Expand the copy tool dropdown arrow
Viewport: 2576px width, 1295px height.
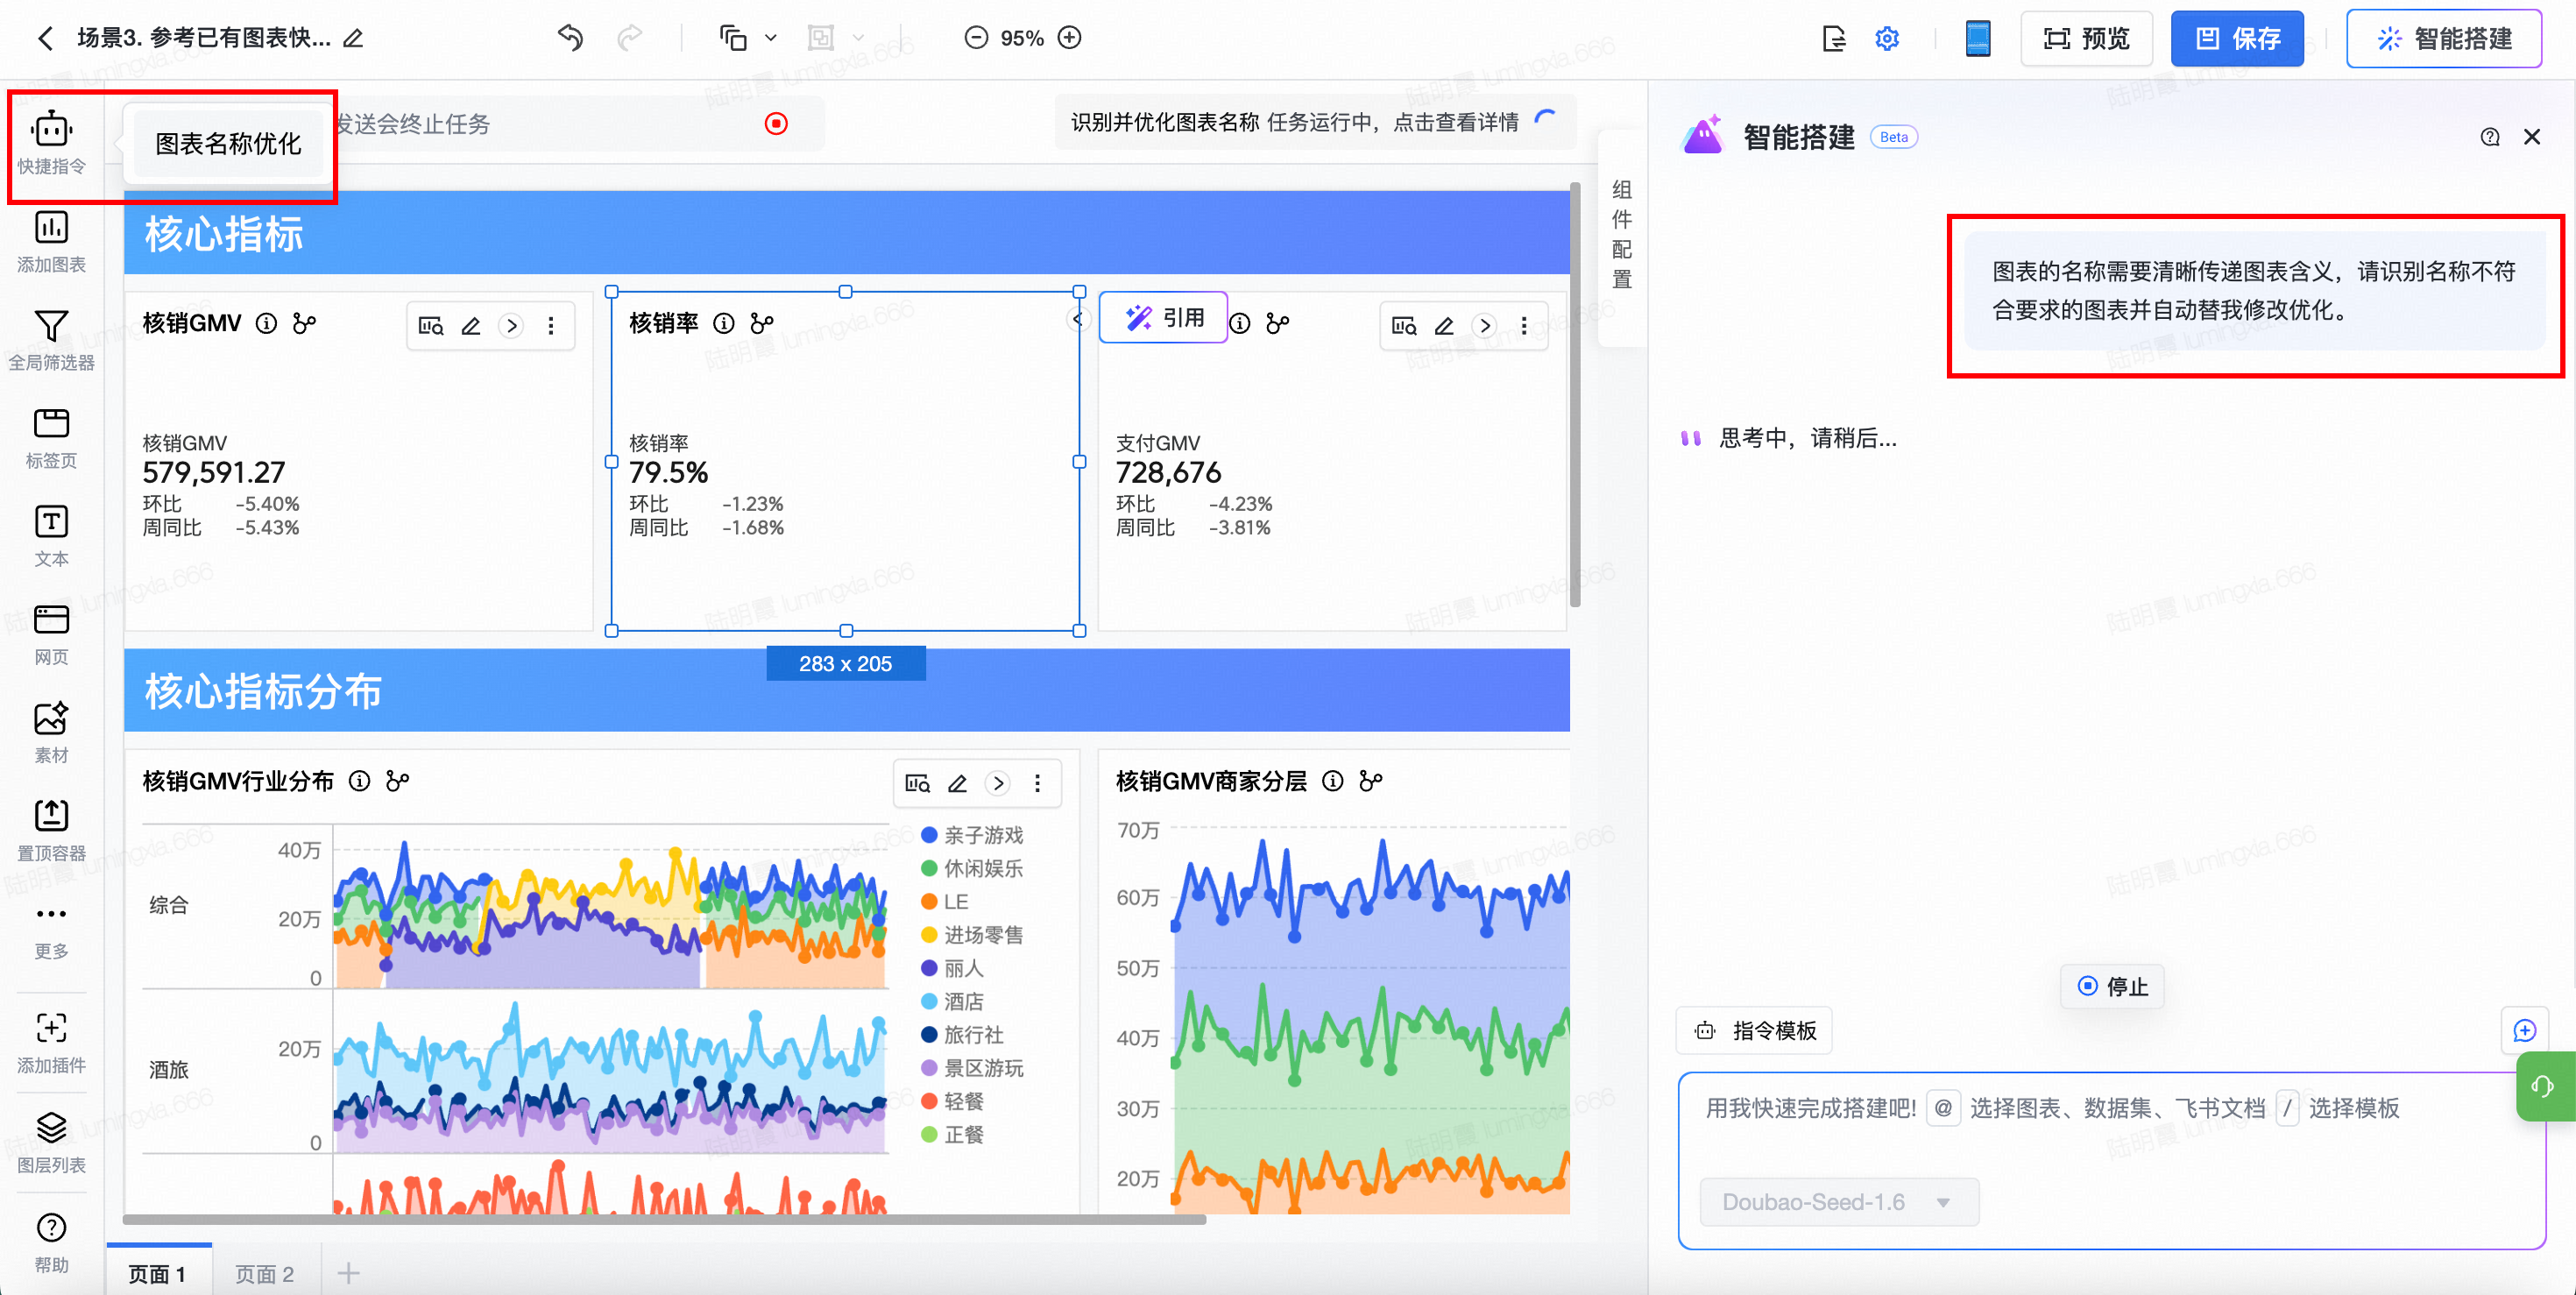(x=771, y=38)
